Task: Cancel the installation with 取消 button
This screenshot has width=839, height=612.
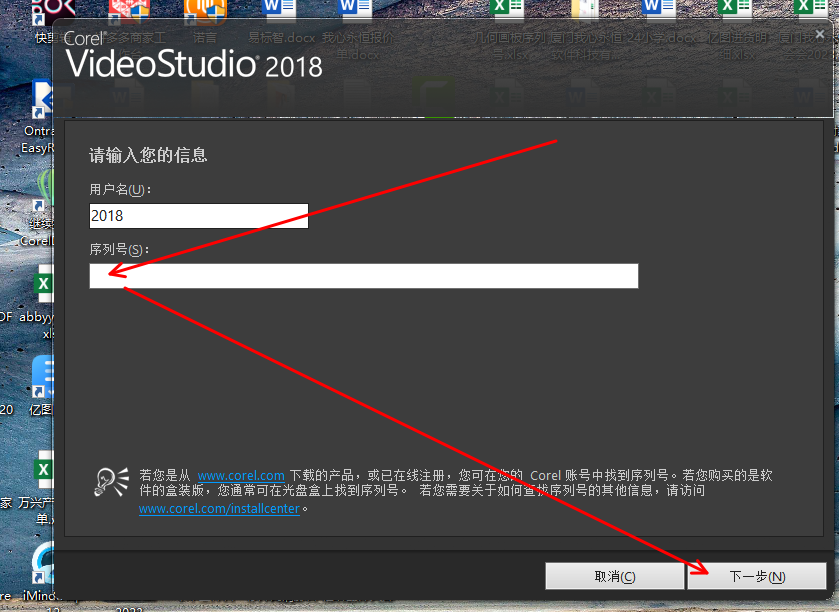Action: (x=615, y=576)
